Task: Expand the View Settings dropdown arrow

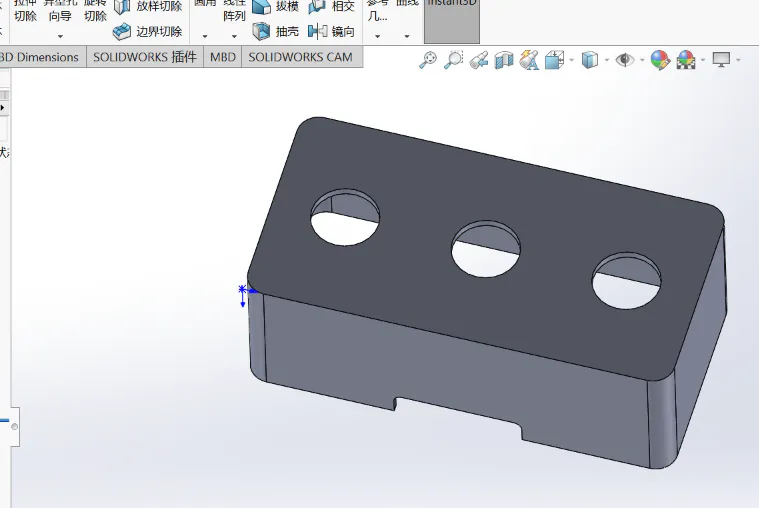Action: (x=738, y=61)
